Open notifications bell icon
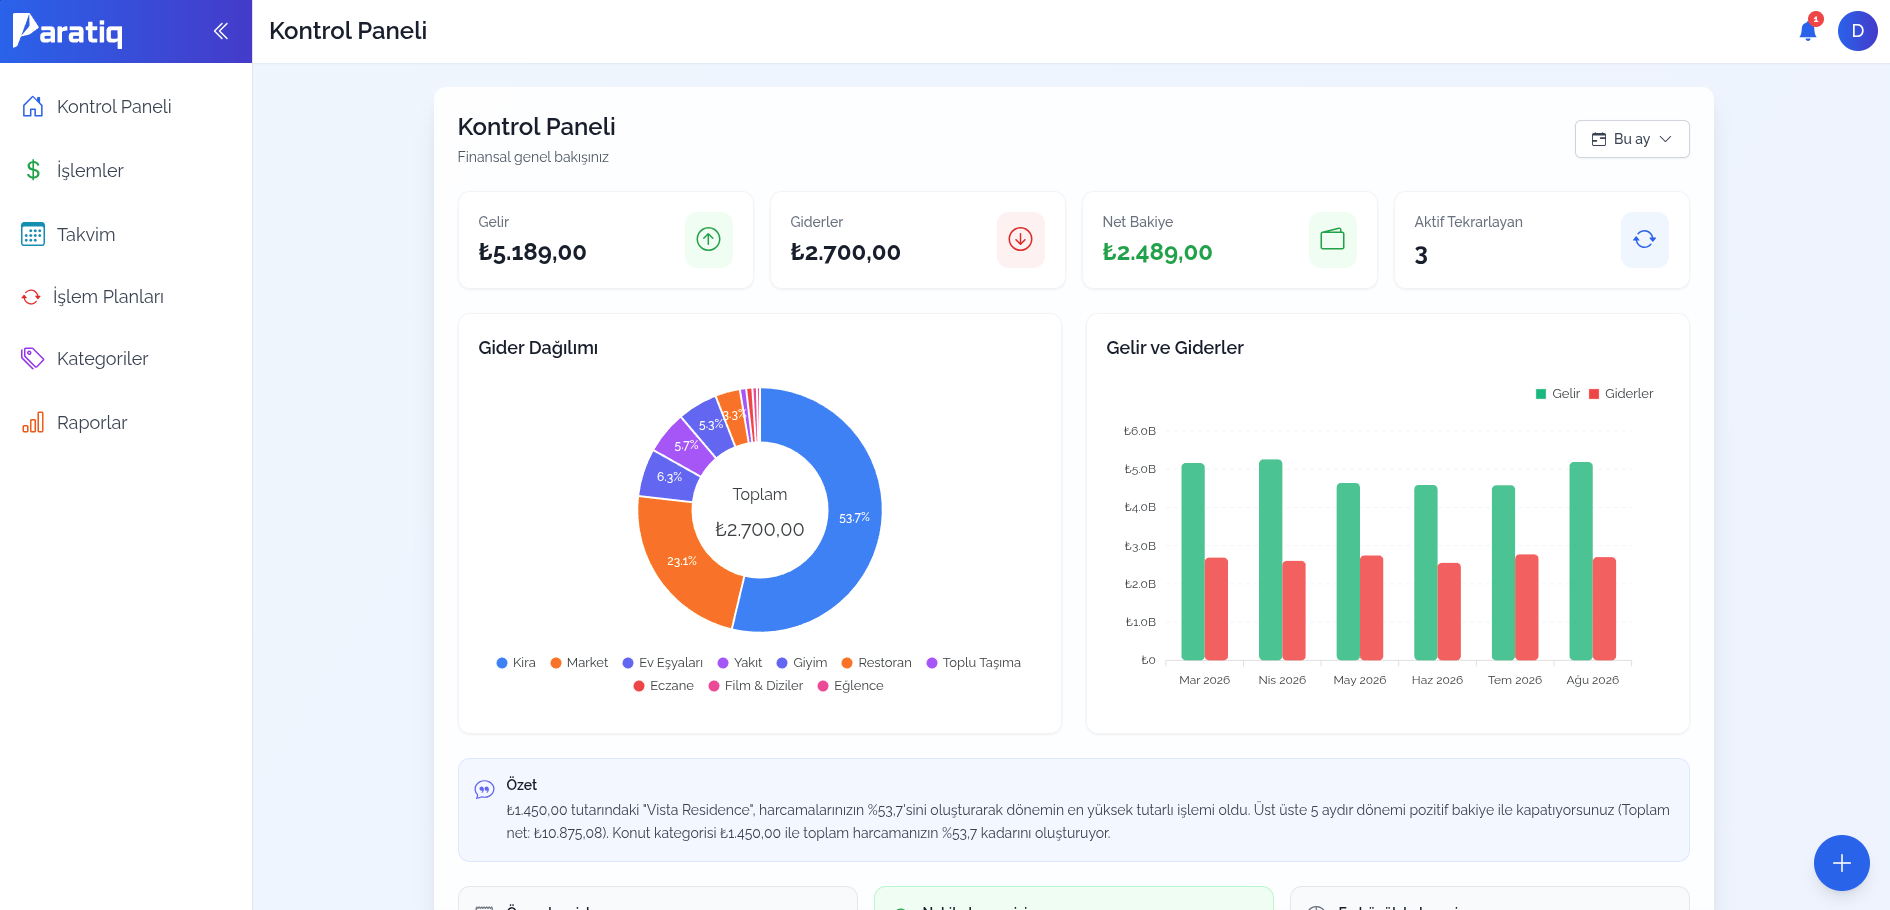Image resolution: width=1890 pixels, height=910 pixels. click(1808, 31)
